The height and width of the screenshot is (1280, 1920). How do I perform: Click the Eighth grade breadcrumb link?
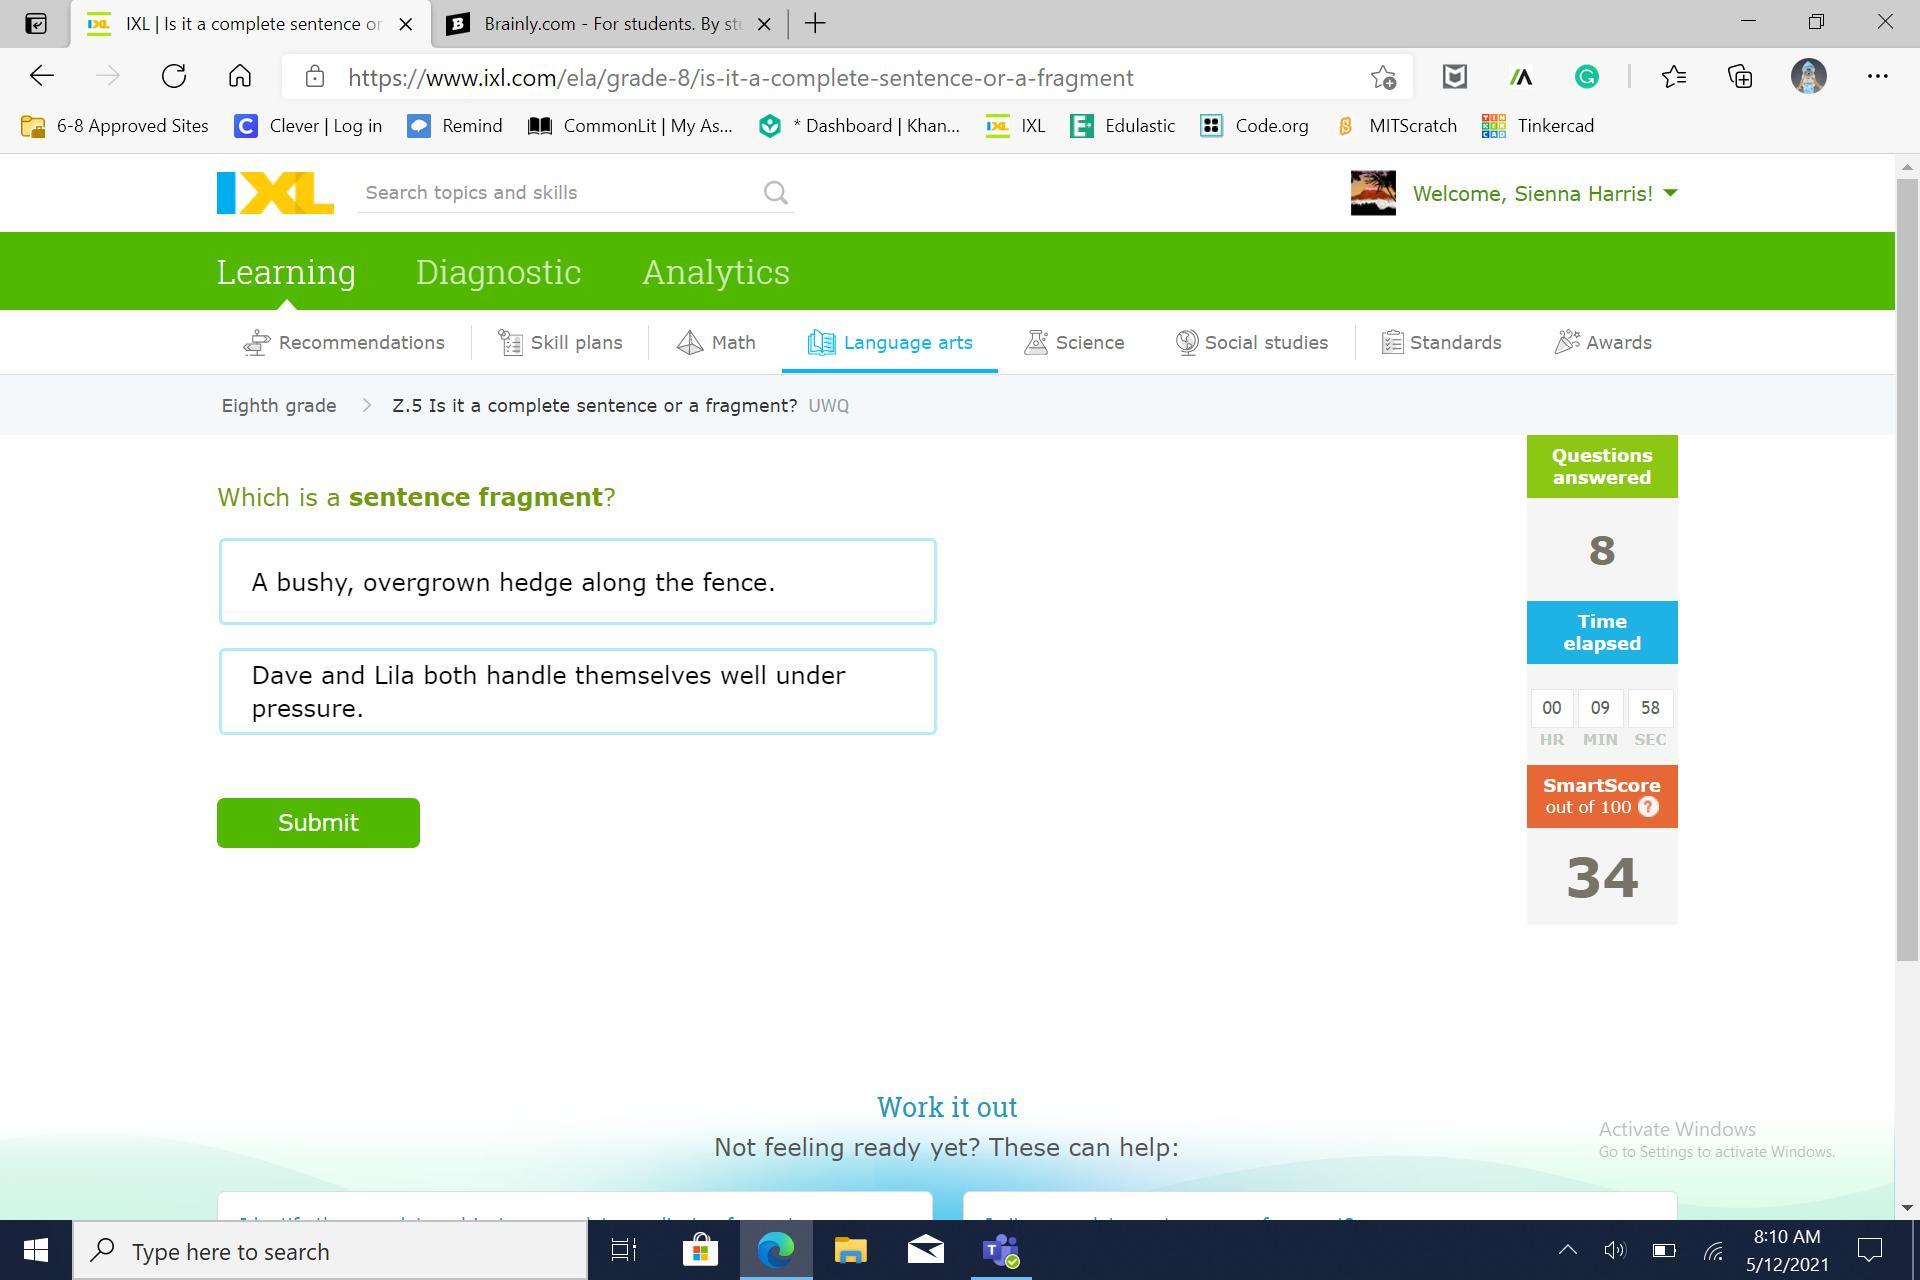coord(279,406)
